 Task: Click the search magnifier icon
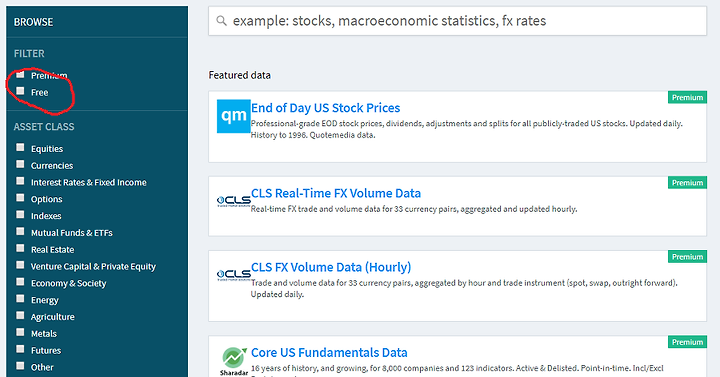(x=221, y=21)
